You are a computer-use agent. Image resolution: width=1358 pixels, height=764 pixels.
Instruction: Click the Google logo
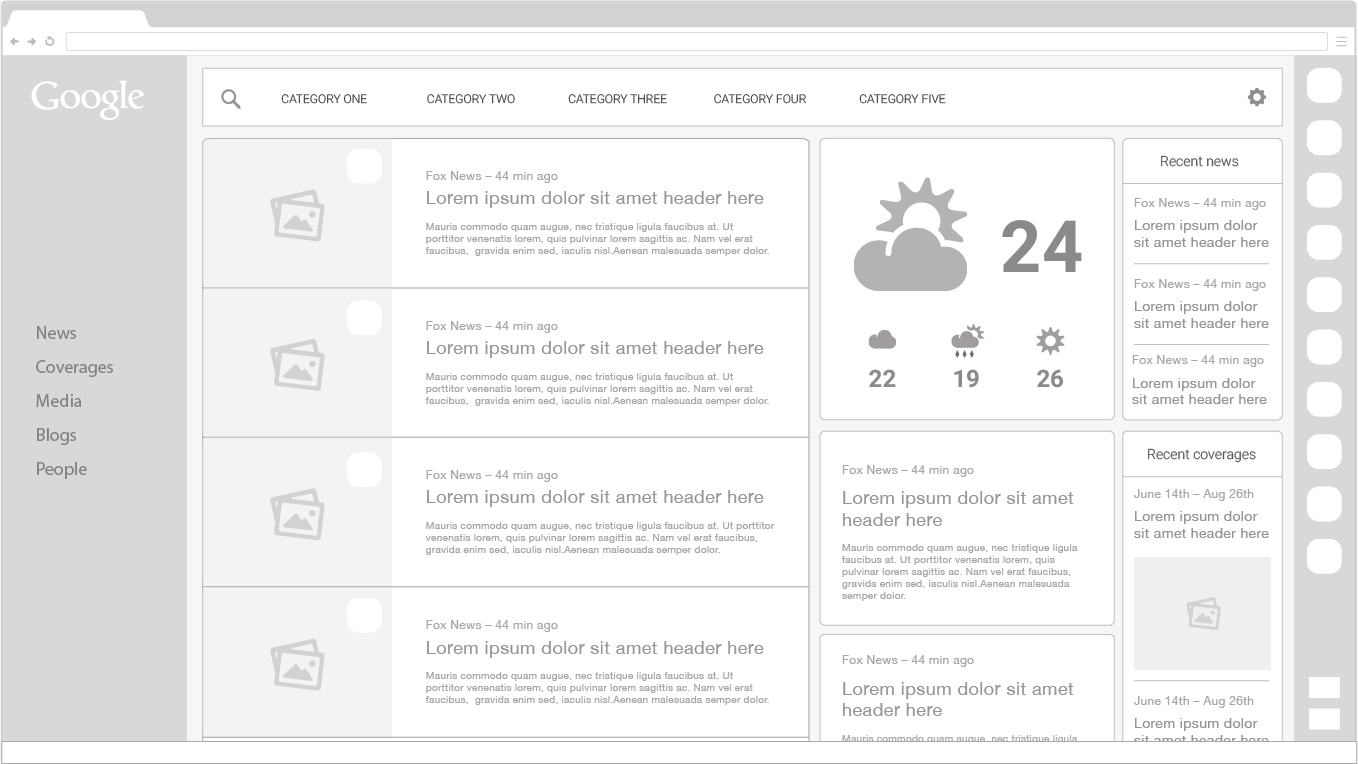[x=88, y=98]
